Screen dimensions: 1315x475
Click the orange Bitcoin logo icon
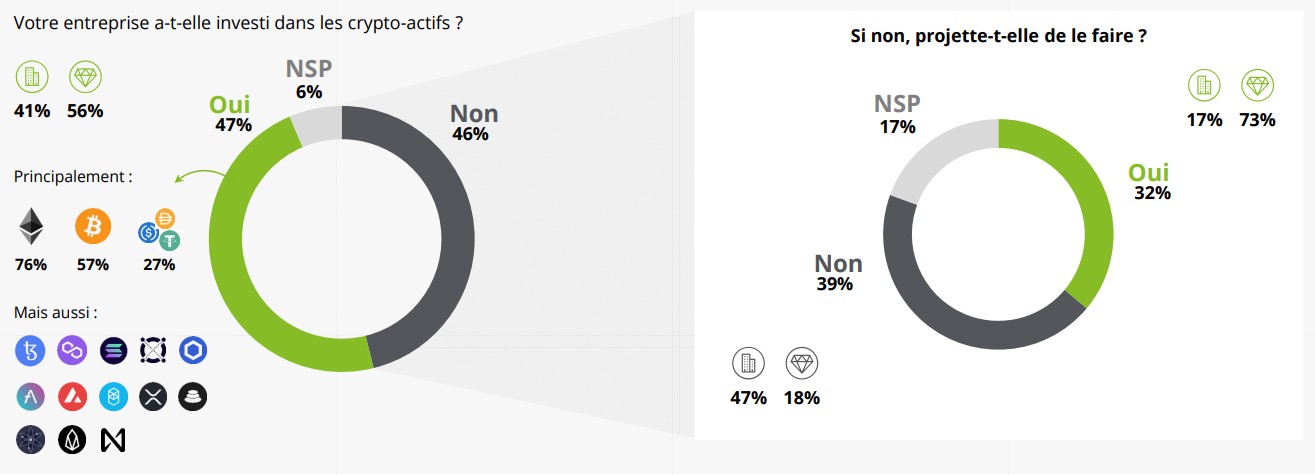click(93, 228)
